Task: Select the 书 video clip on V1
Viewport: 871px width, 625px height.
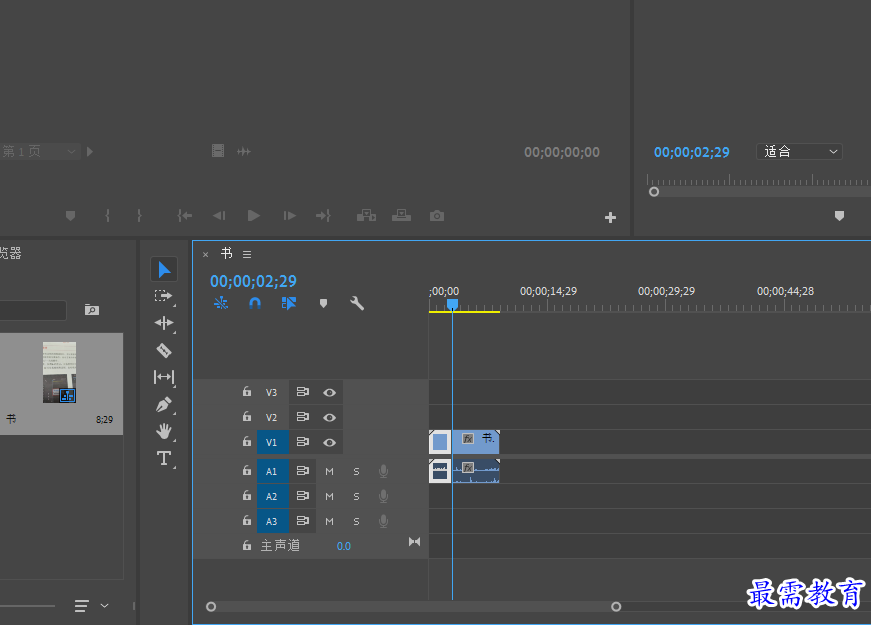Action: point(475,442)
